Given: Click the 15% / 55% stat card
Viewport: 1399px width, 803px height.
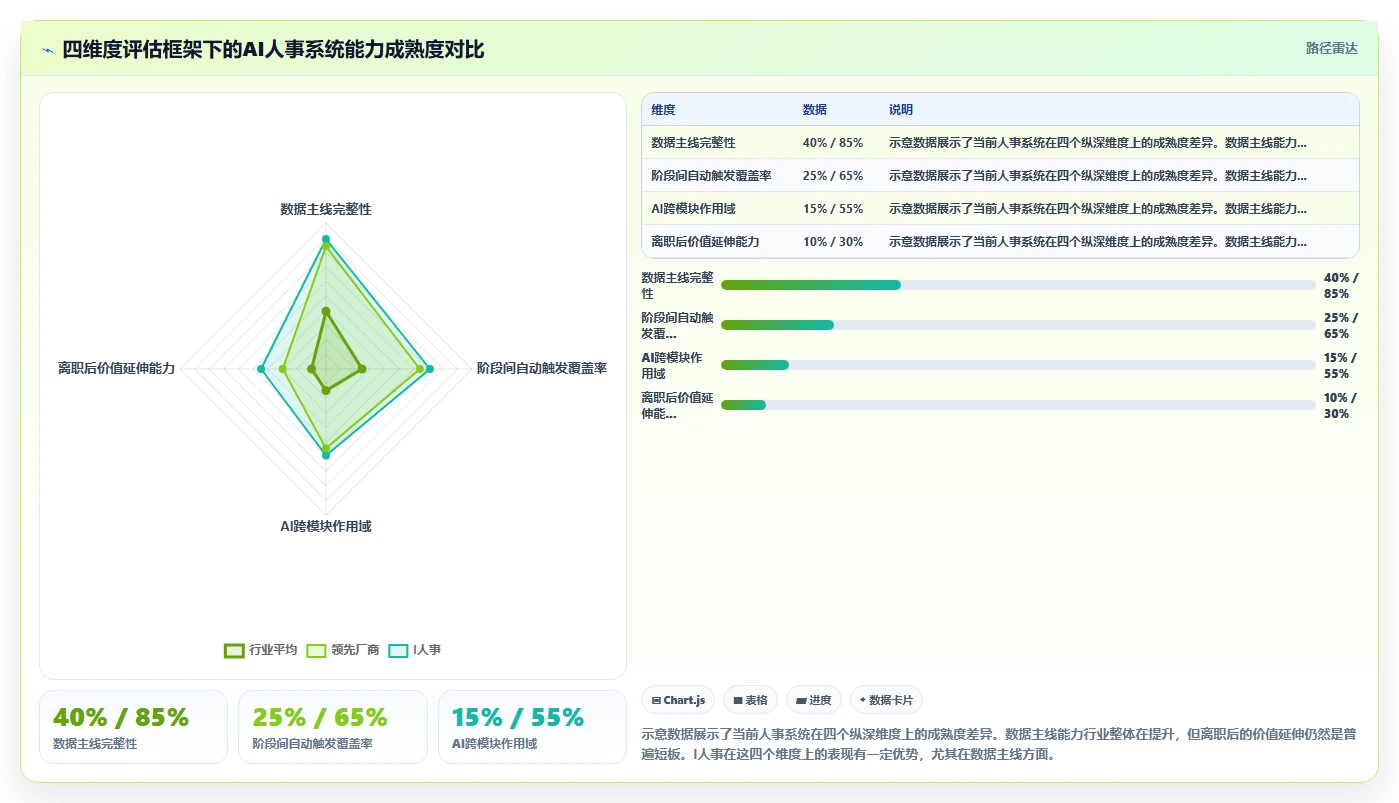Looking at the screenshot, I should pyautogui.click(x=532, y=727).
